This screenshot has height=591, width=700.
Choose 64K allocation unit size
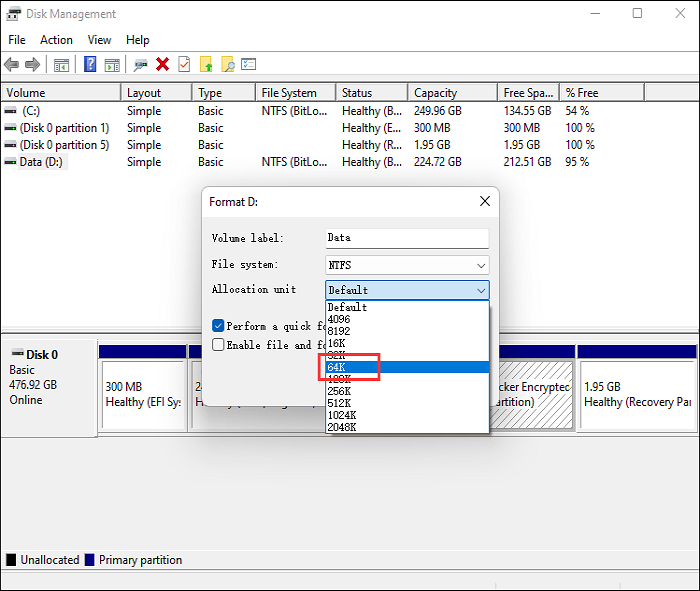pos(407,367)
